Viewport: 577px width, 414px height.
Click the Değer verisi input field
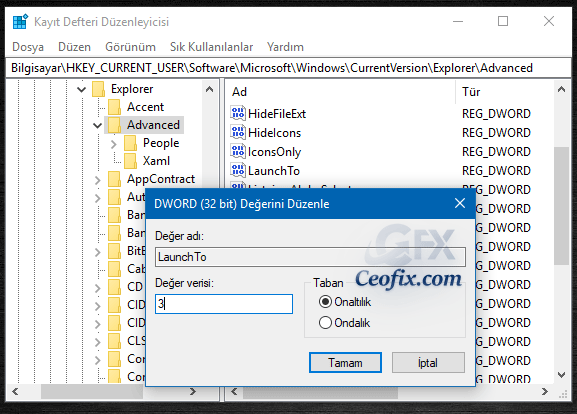pyautogui.click(x=224, y=304)
